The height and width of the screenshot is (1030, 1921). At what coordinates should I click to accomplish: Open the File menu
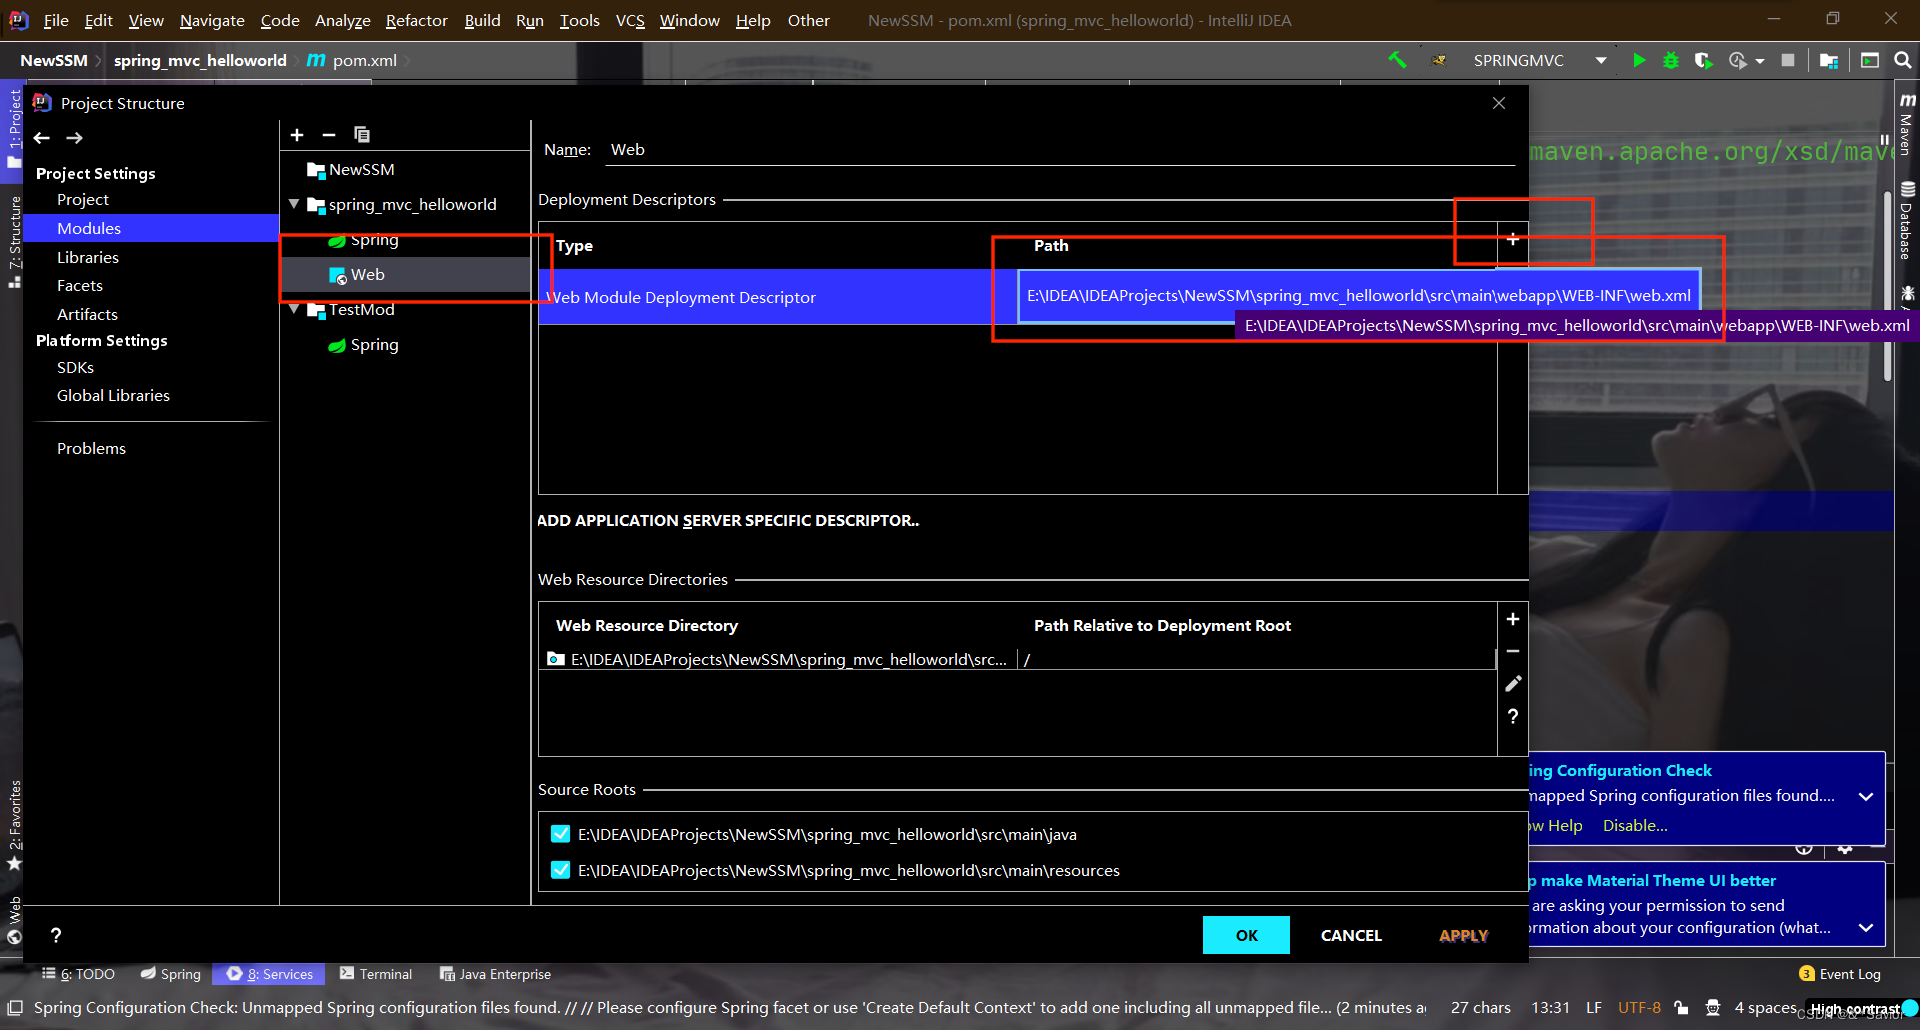click(x=56, y=20)
